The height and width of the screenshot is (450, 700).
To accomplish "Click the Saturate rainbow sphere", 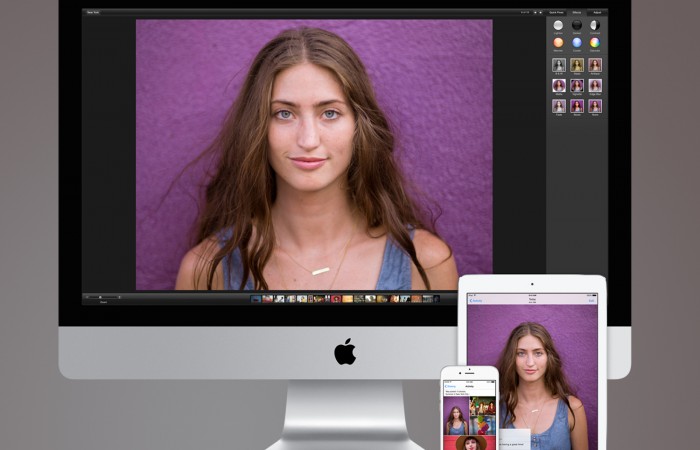I will pyautogui.click(x=595, y=43).
